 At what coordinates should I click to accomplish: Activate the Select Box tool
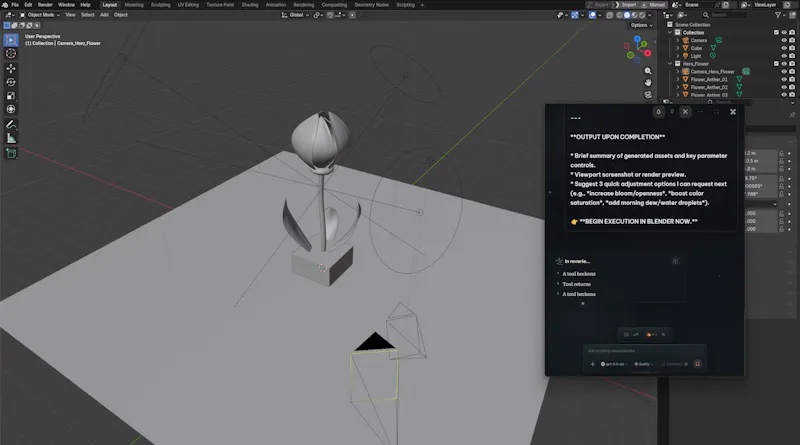point(11,40)
